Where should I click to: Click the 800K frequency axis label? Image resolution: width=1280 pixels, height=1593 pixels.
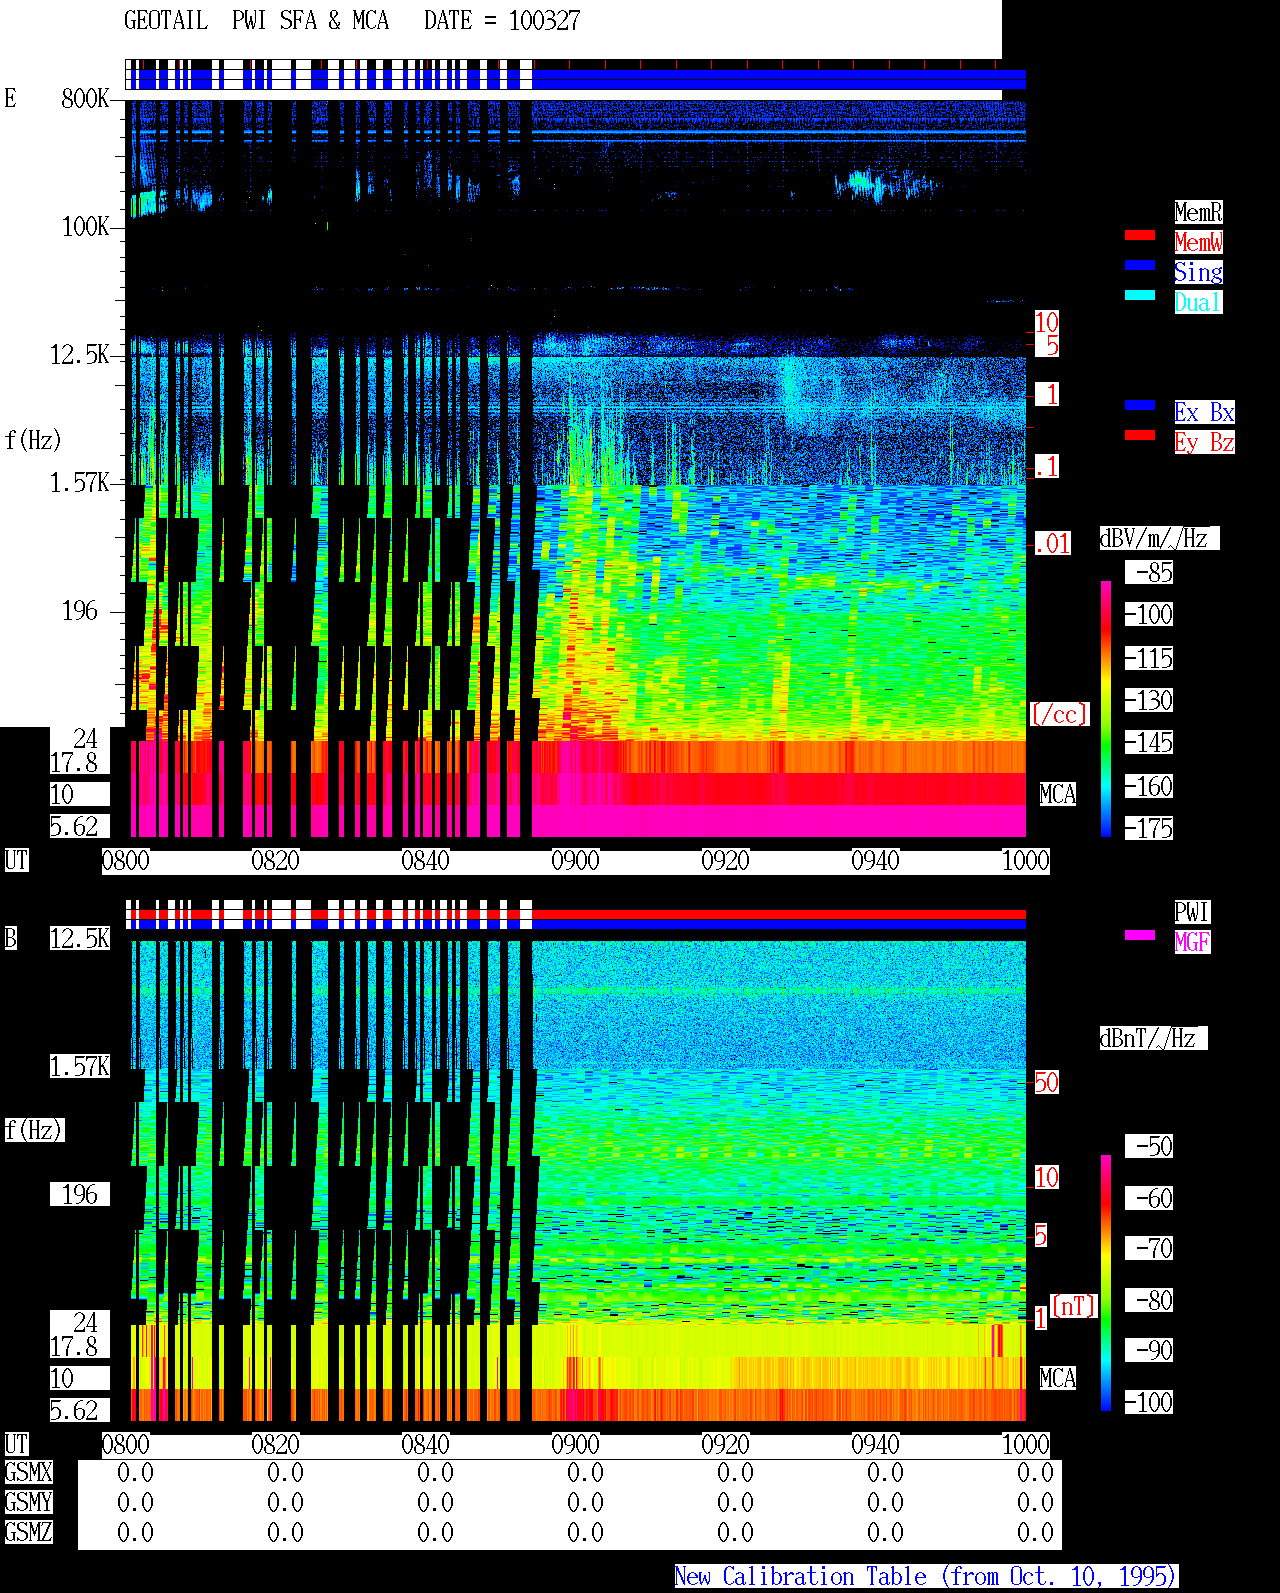point(85,98)
